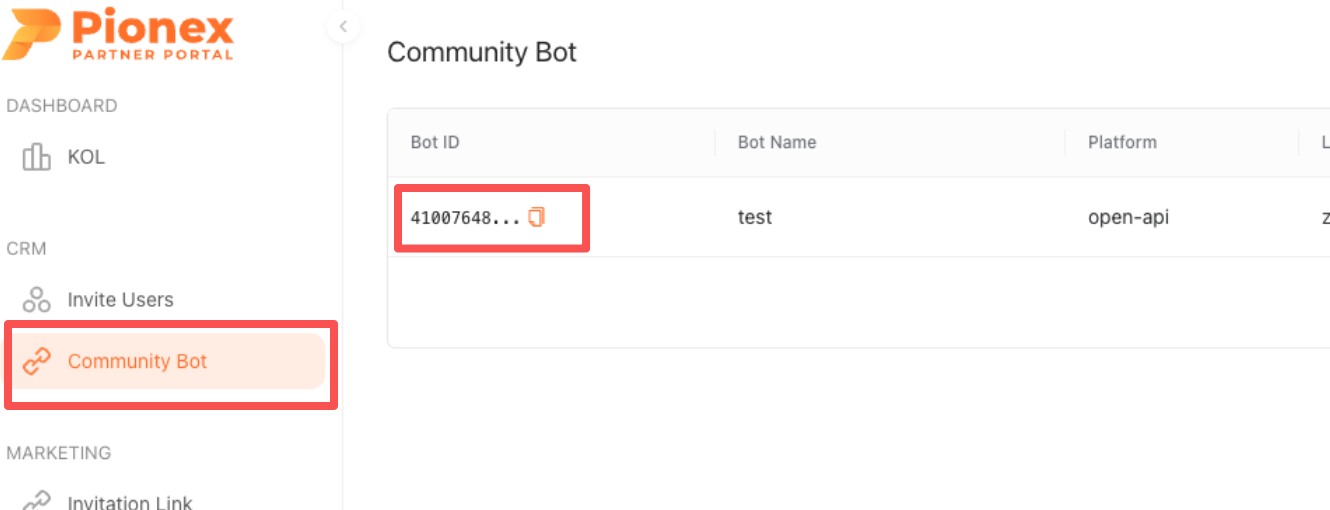The image size is (1330, 510).
Task: Click the Invitation Link trend icon
Action: [x=37, y=500]
